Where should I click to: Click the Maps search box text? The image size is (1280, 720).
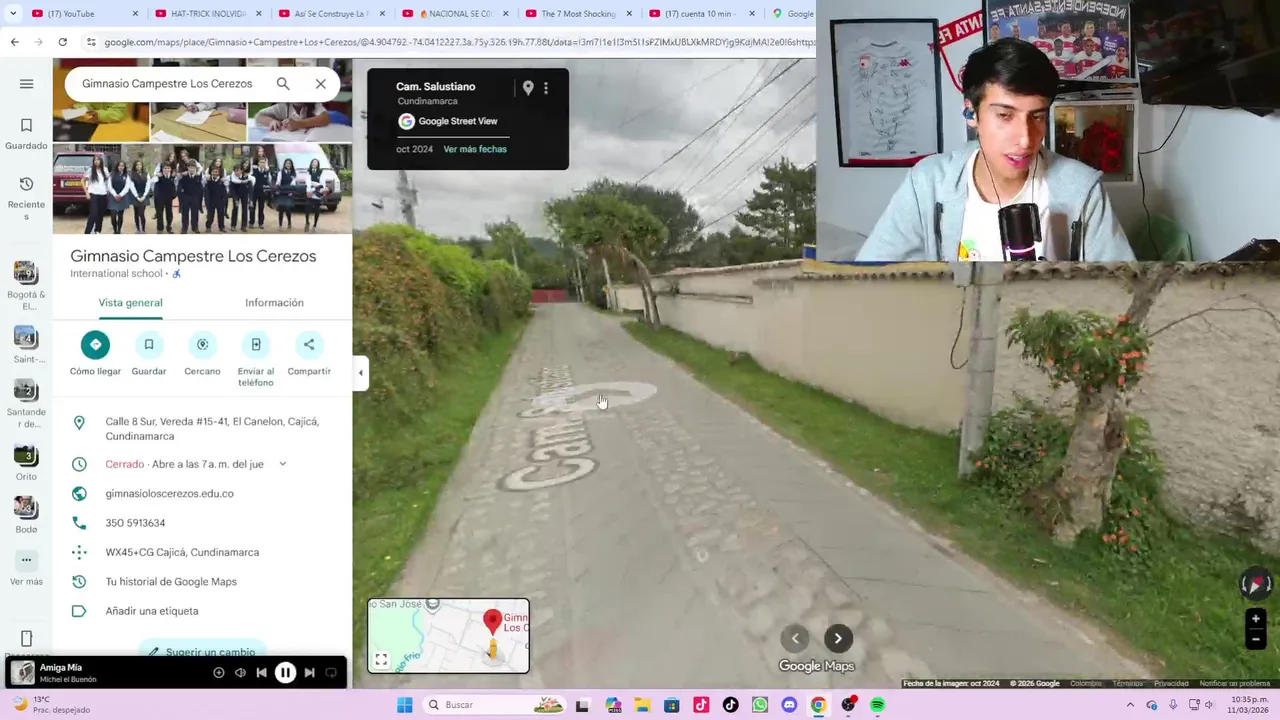(167, 84)
